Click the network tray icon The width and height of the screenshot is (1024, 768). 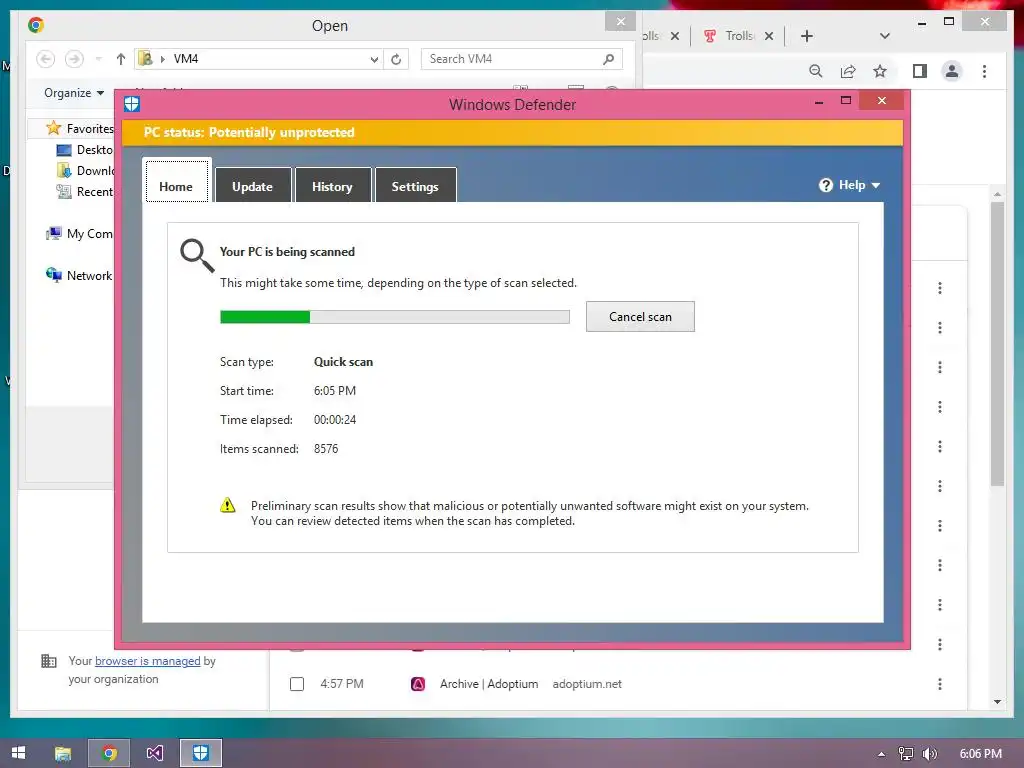906,754
